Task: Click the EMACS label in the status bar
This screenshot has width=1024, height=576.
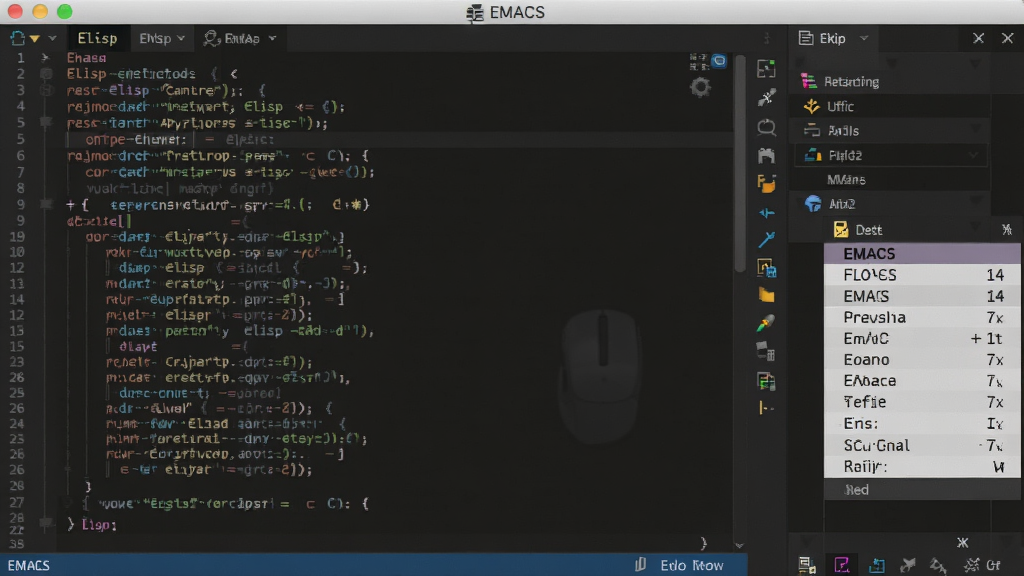Action: (x=28, y=566)
